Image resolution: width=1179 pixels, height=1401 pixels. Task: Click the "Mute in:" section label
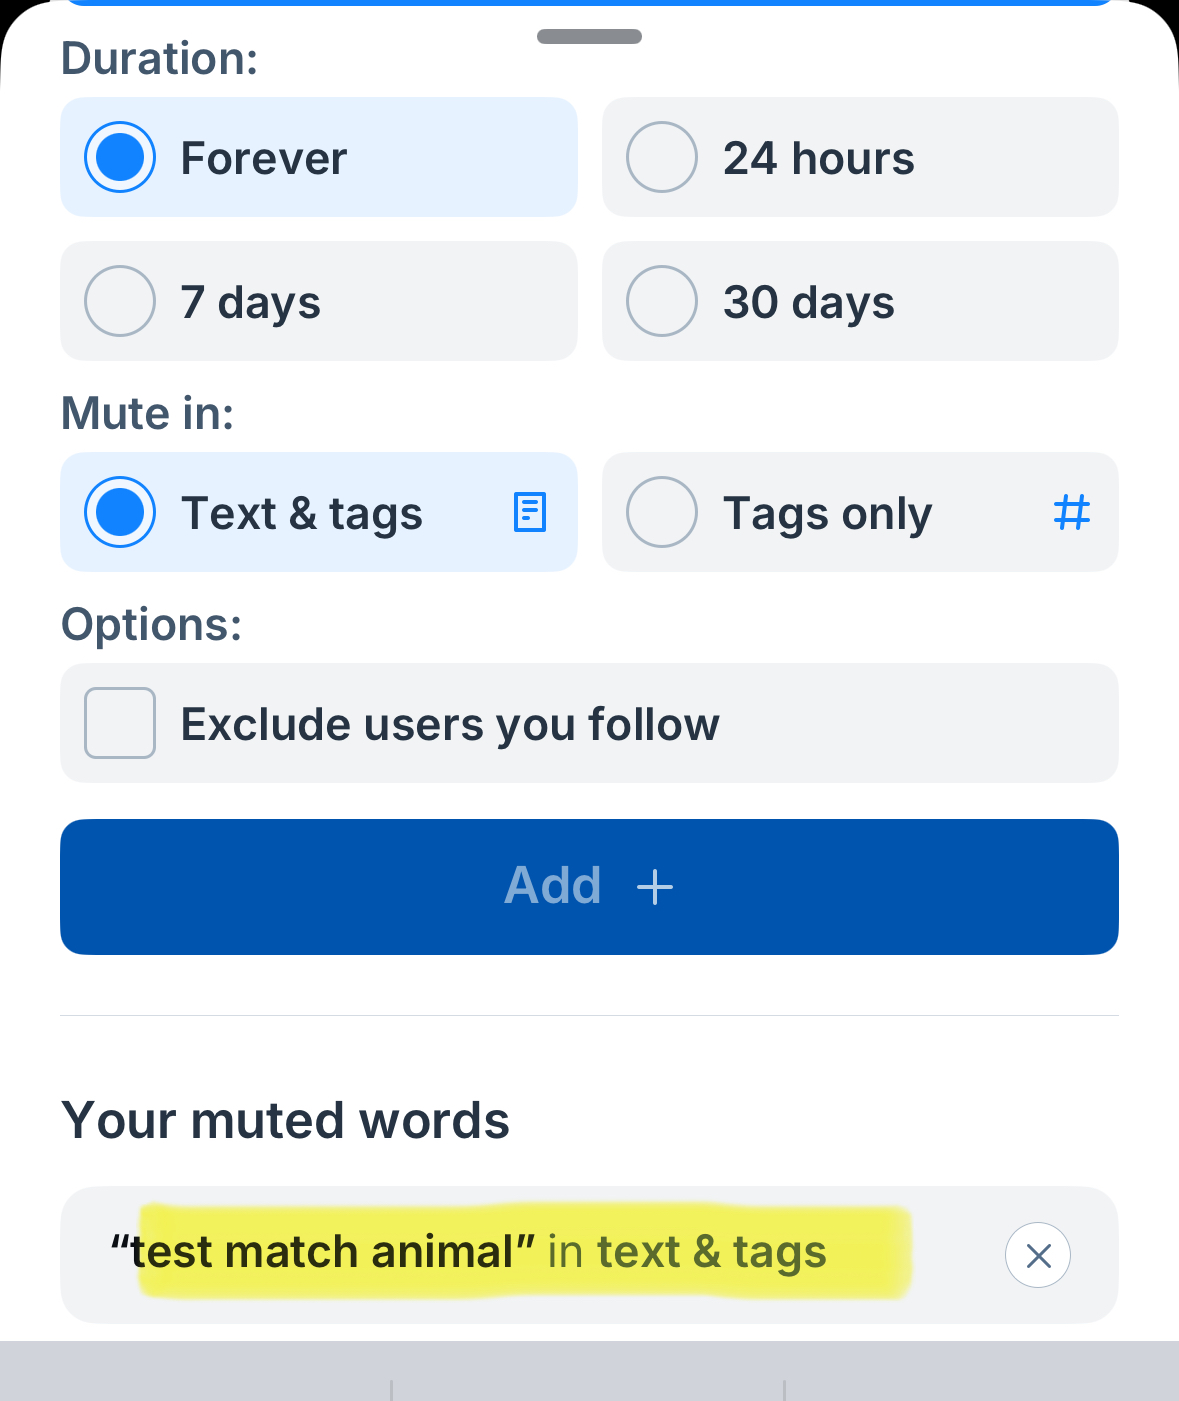[148, 414]
